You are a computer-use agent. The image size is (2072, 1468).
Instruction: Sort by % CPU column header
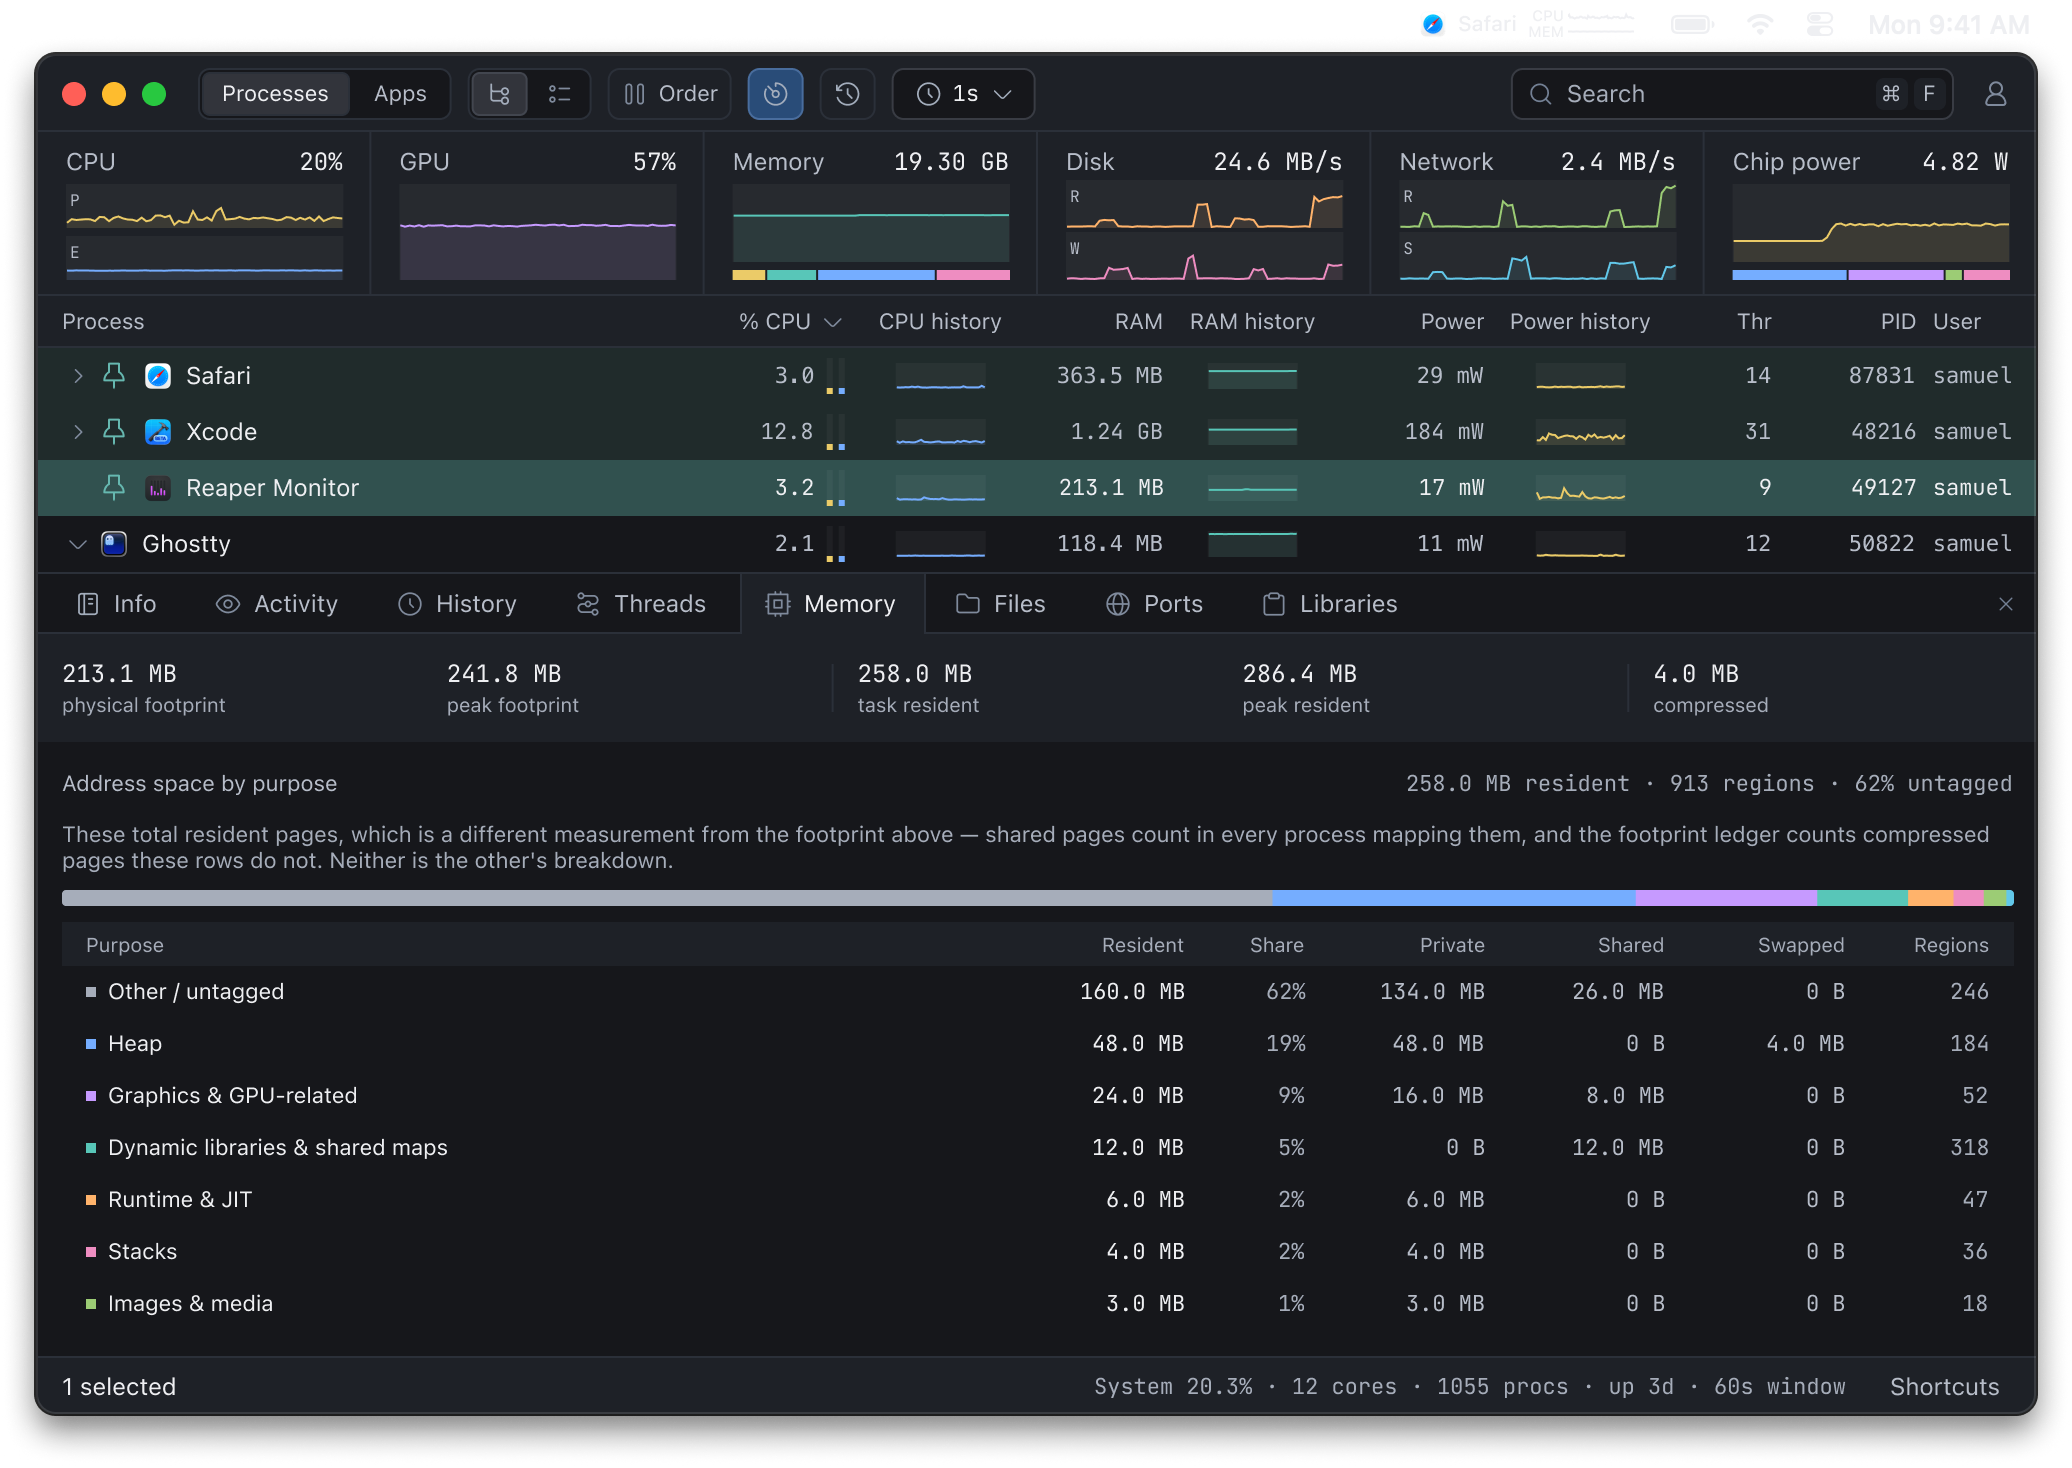coord(789,322)
